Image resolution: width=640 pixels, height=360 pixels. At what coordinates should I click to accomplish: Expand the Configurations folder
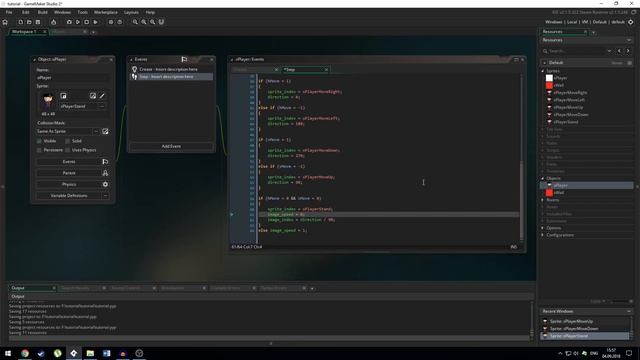(543, 235)
